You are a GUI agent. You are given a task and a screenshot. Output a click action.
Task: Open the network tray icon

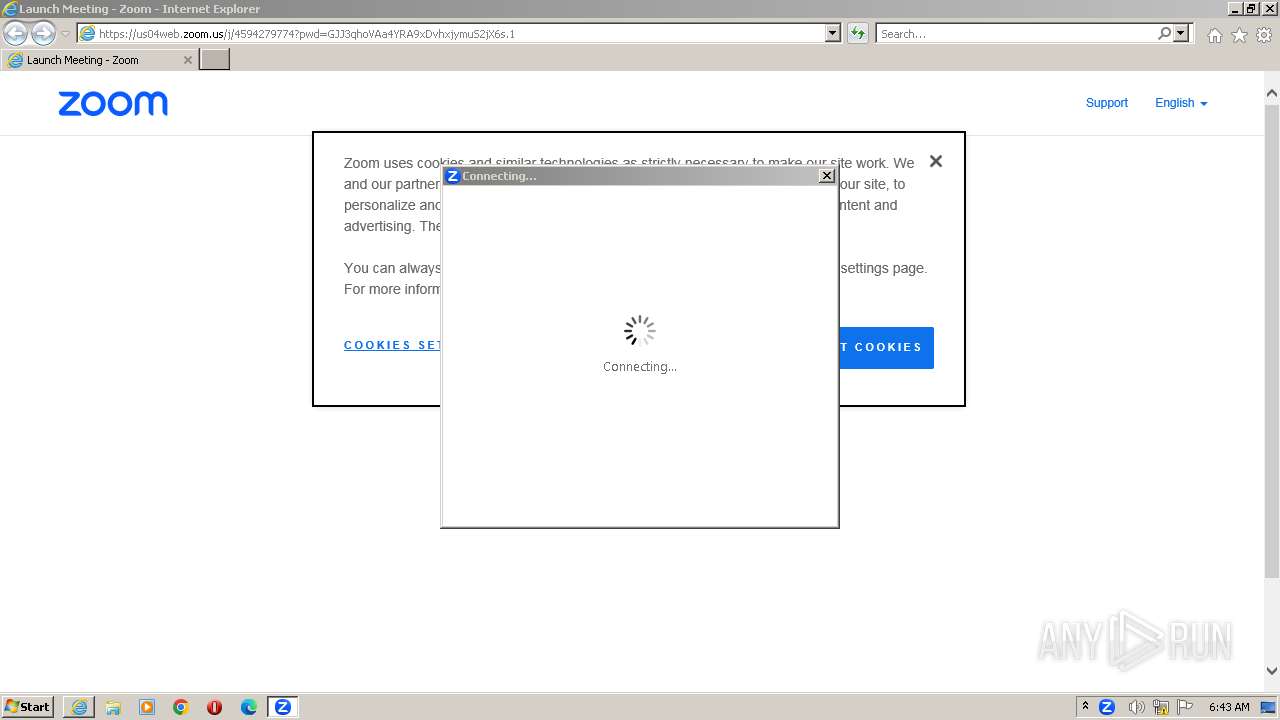[x=1161, y=707]
